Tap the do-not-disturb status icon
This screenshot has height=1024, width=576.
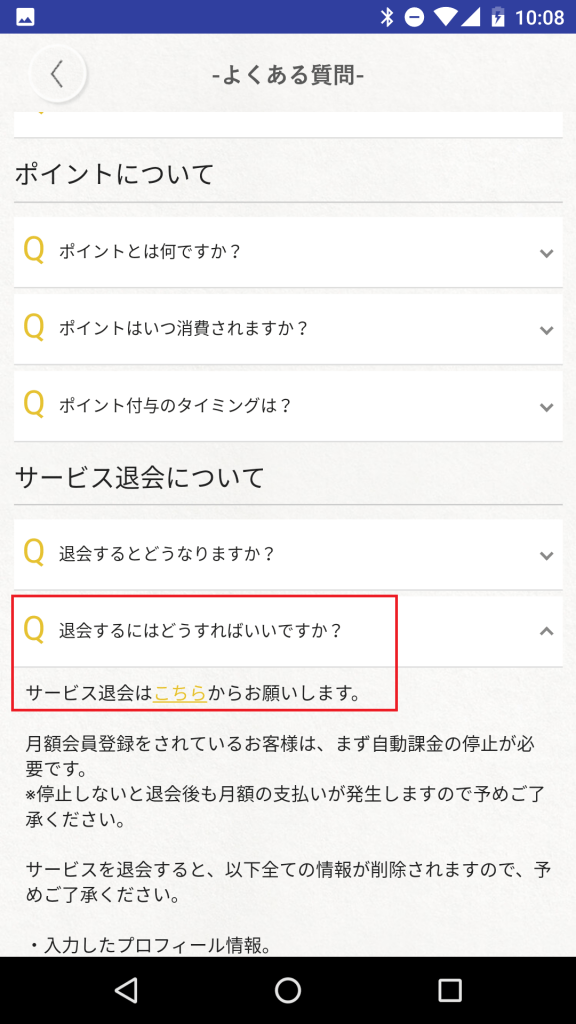pyautogui.click(x=415, y=17)
